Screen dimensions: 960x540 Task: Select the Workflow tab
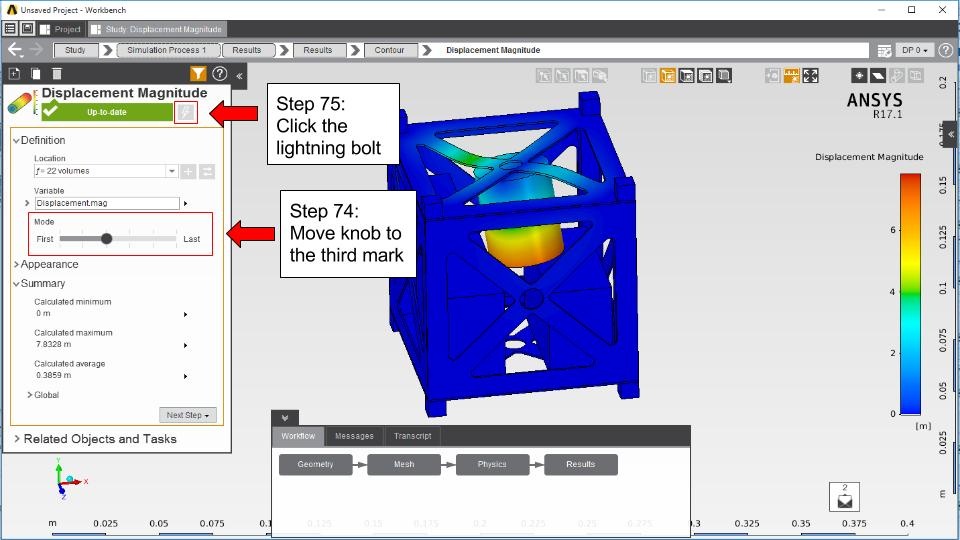298,436
